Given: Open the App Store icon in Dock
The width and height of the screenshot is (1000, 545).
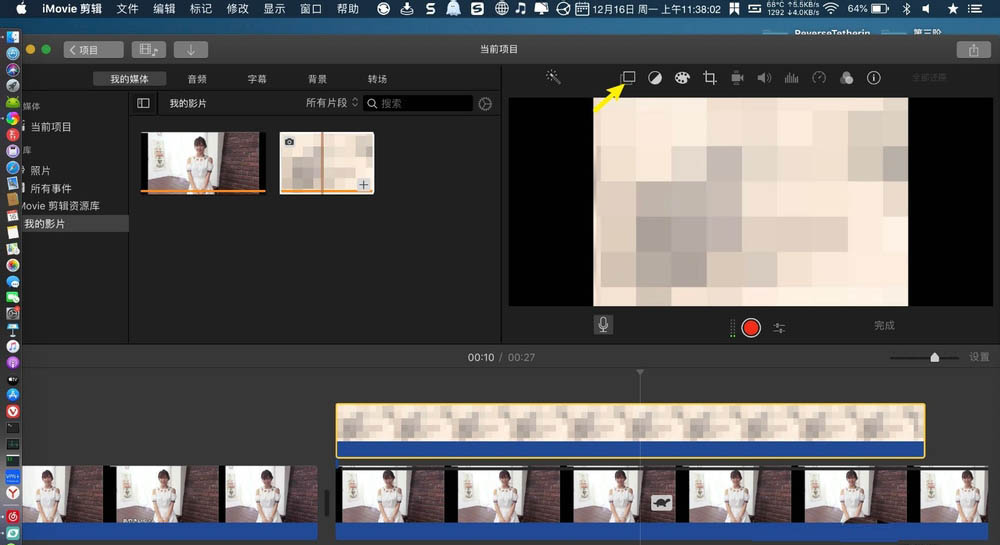Looking at the screenshot, I should 13,395.
